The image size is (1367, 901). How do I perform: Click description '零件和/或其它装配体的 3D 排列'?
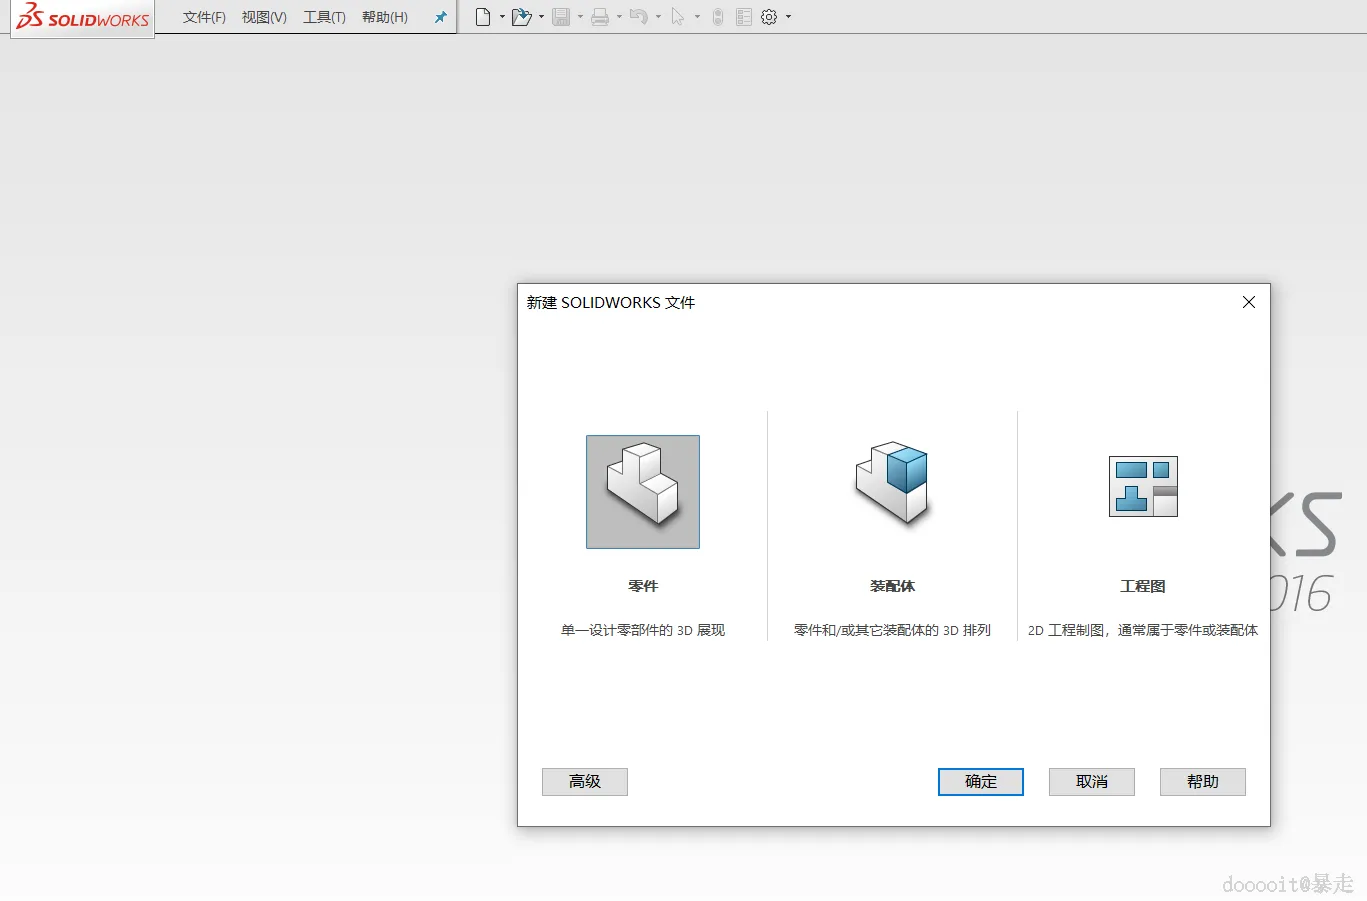coord(893,630)
